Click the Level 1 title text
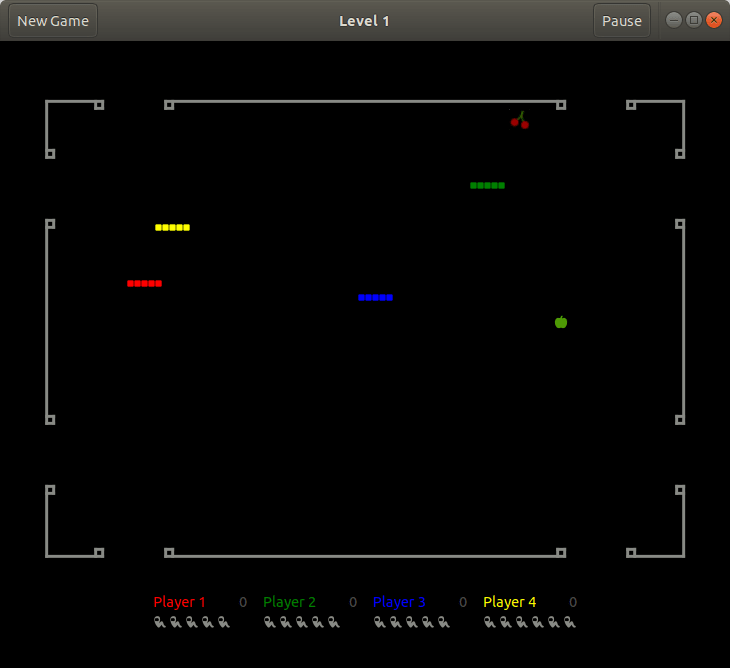This screenshot has height=668, width=730. (x=364, y=21)
